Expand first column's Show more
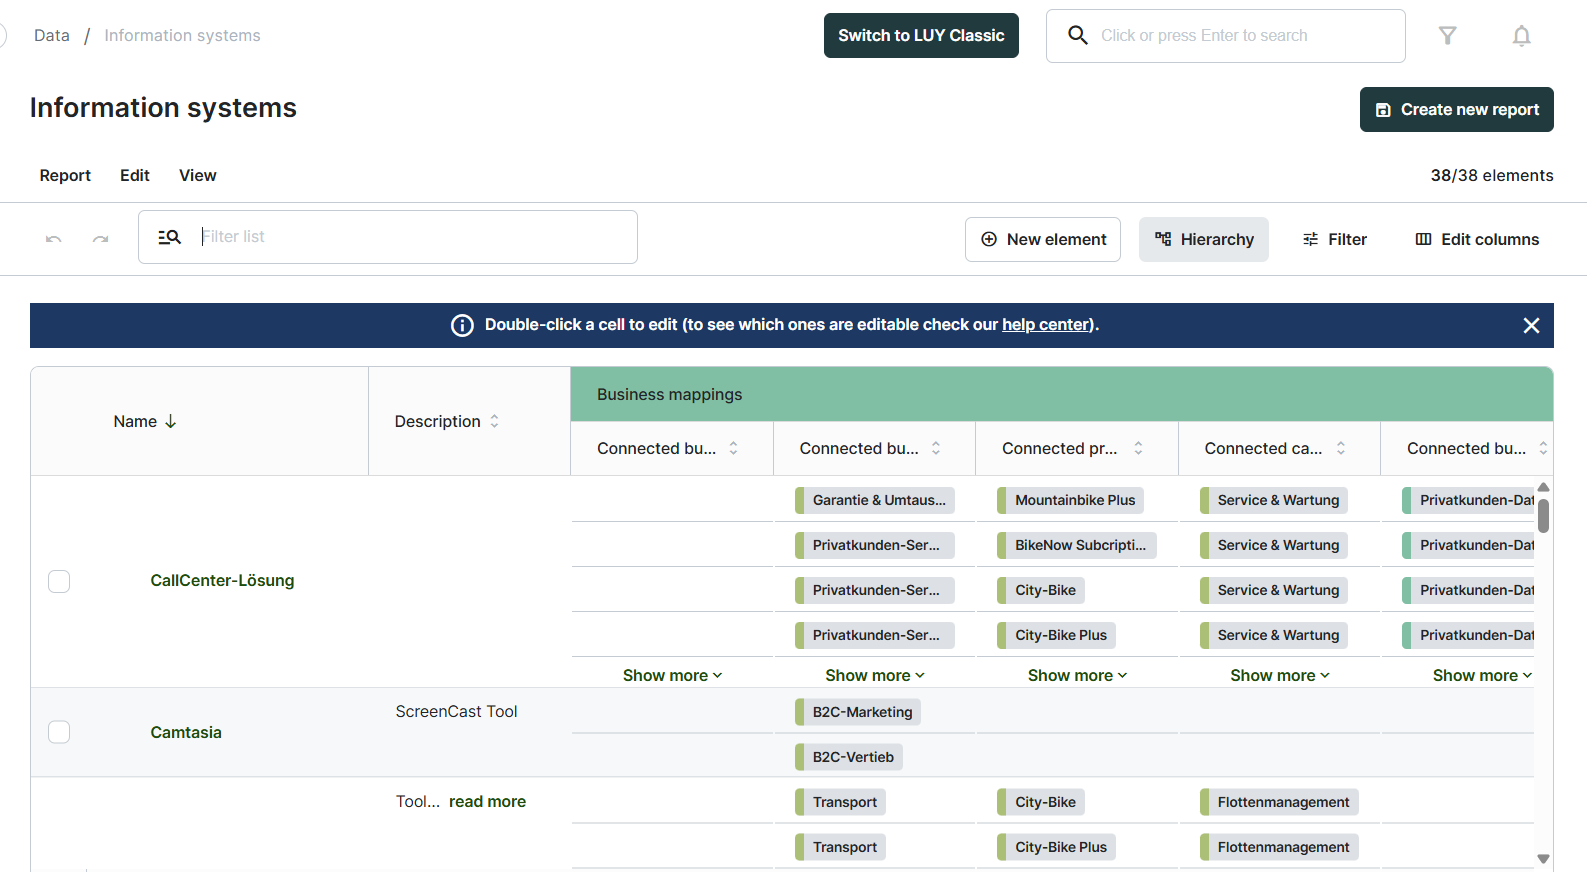 pyautogui.click(x=671, y=676)
